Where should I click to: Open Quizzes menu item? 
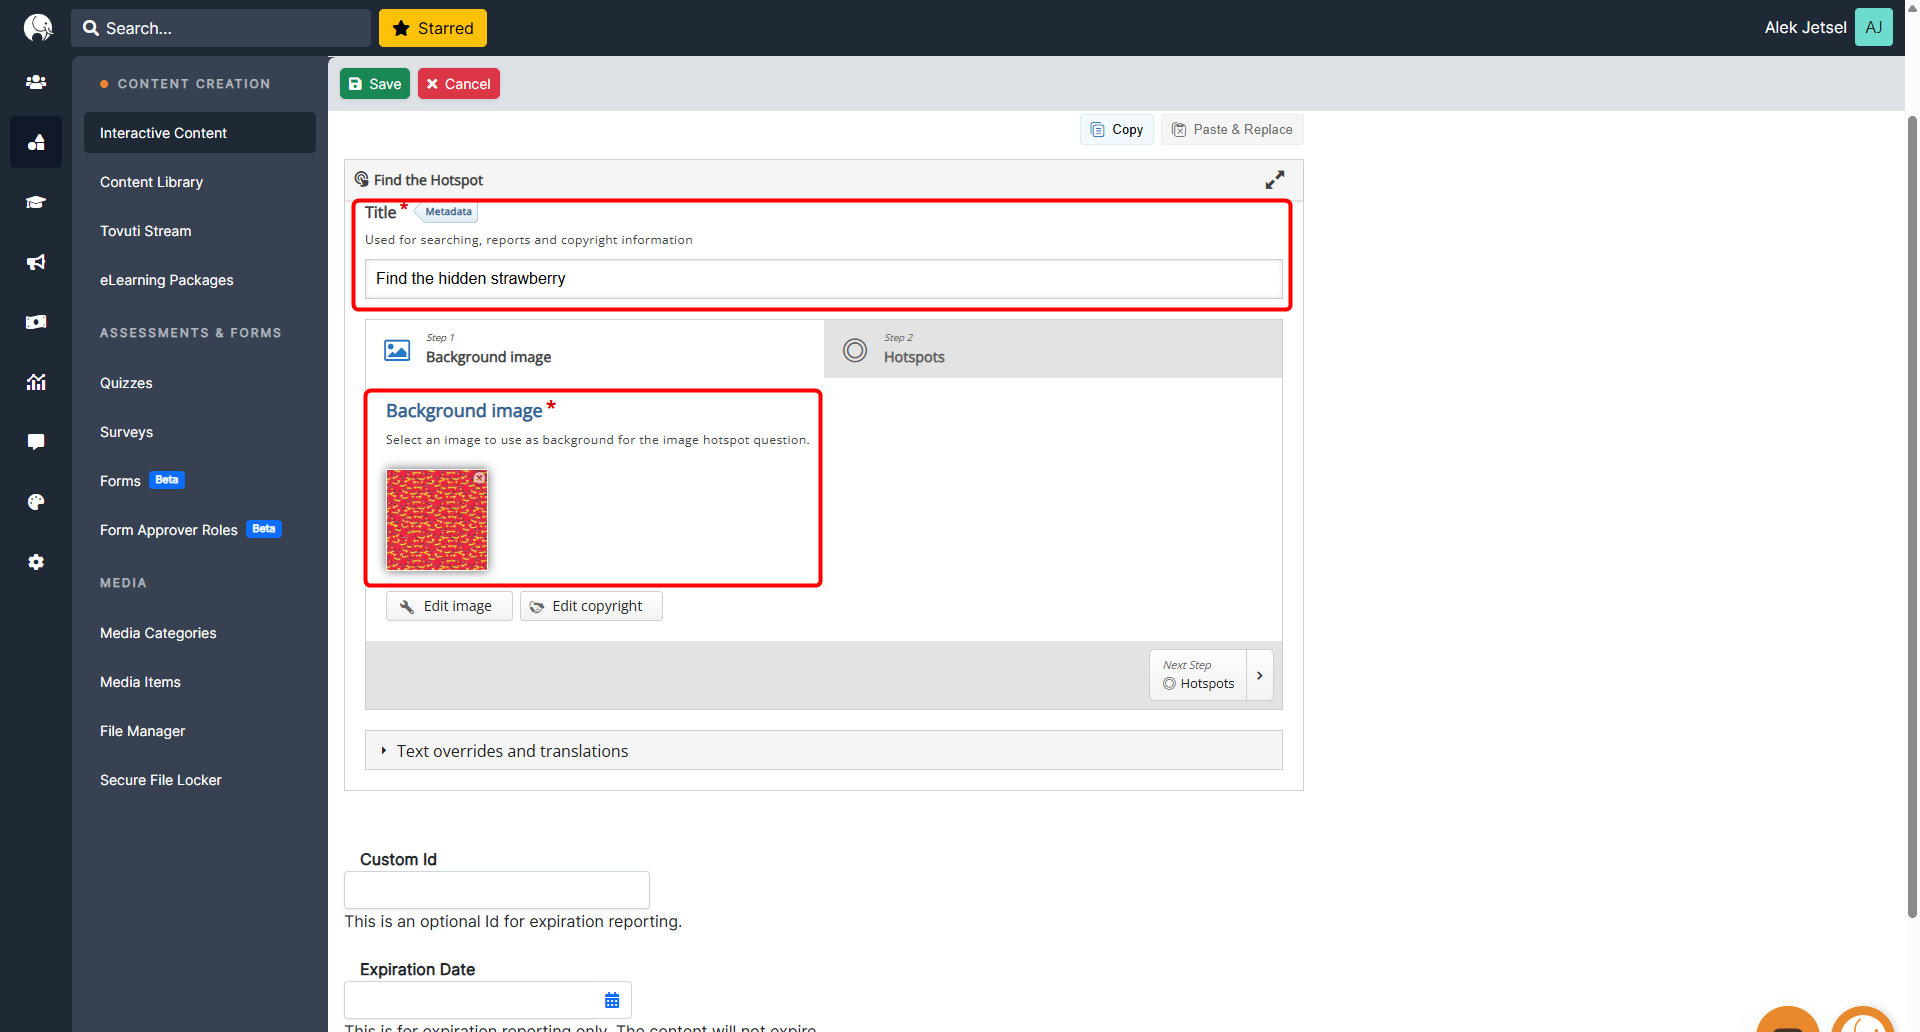pyautogui.click(x=126, y=383)
